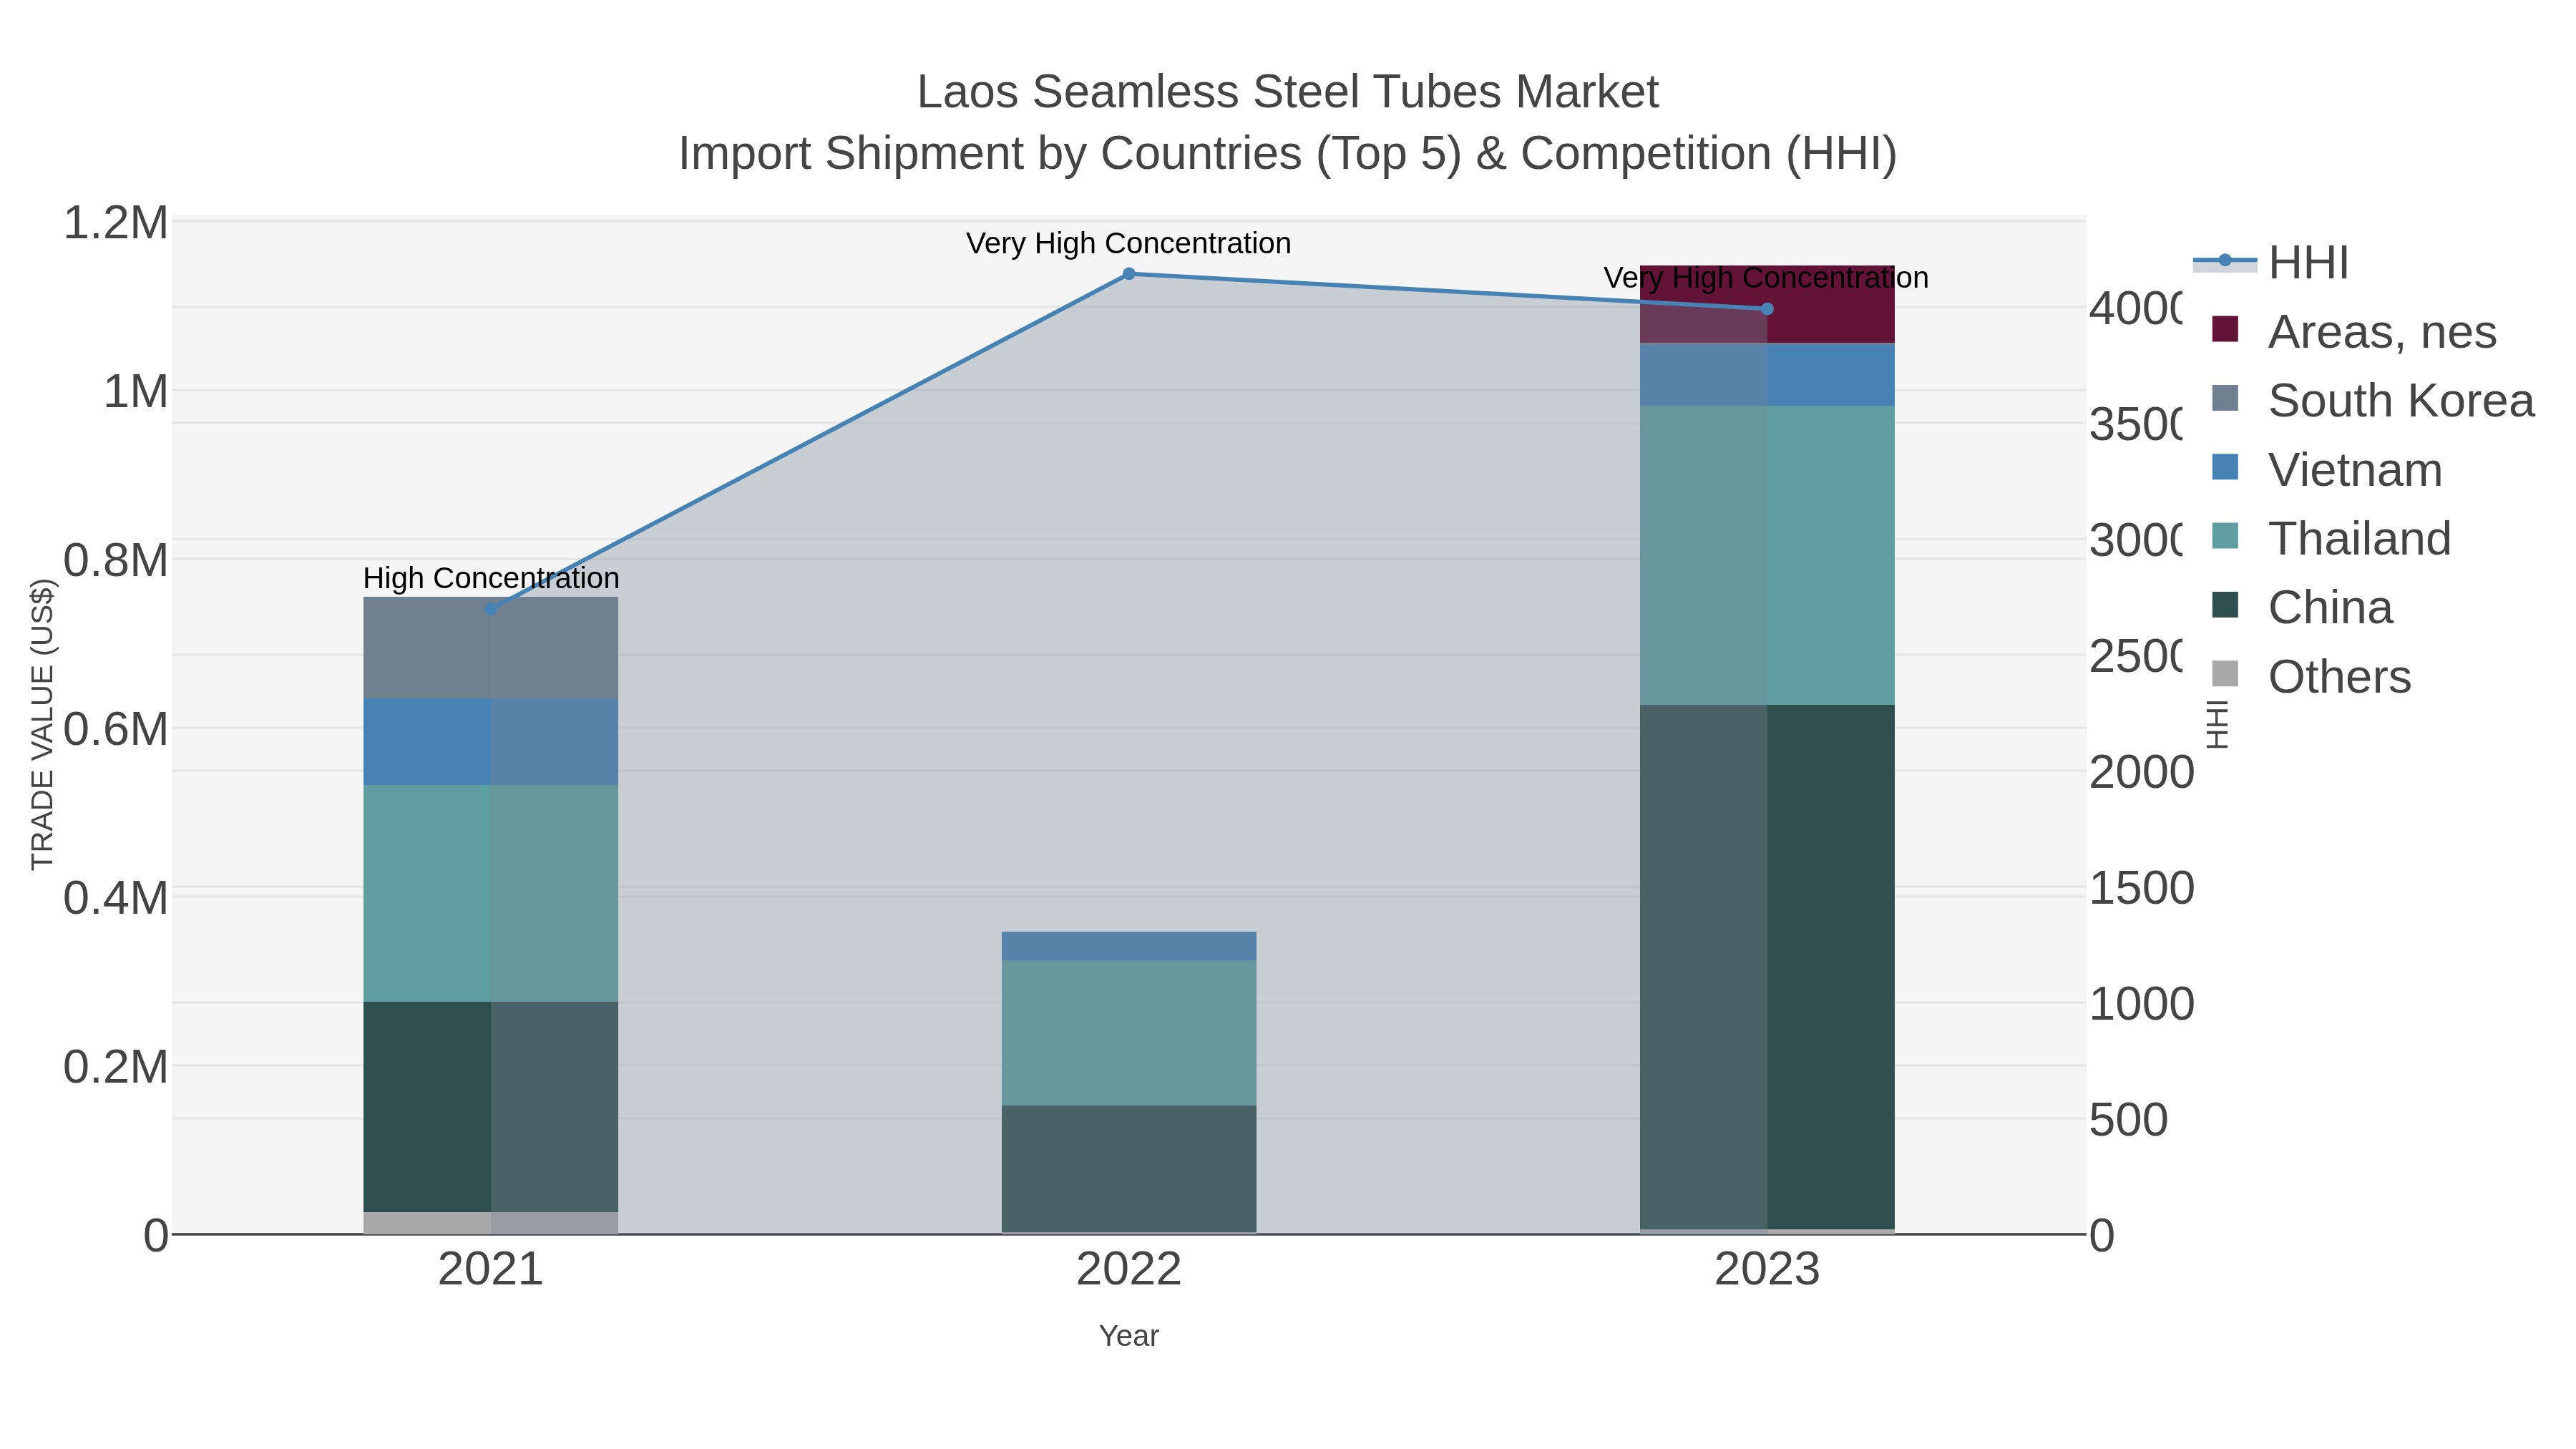Select the China segment of 2023 bar
Screen dimensions: 2576x1449
click(x=1767, y=967)
